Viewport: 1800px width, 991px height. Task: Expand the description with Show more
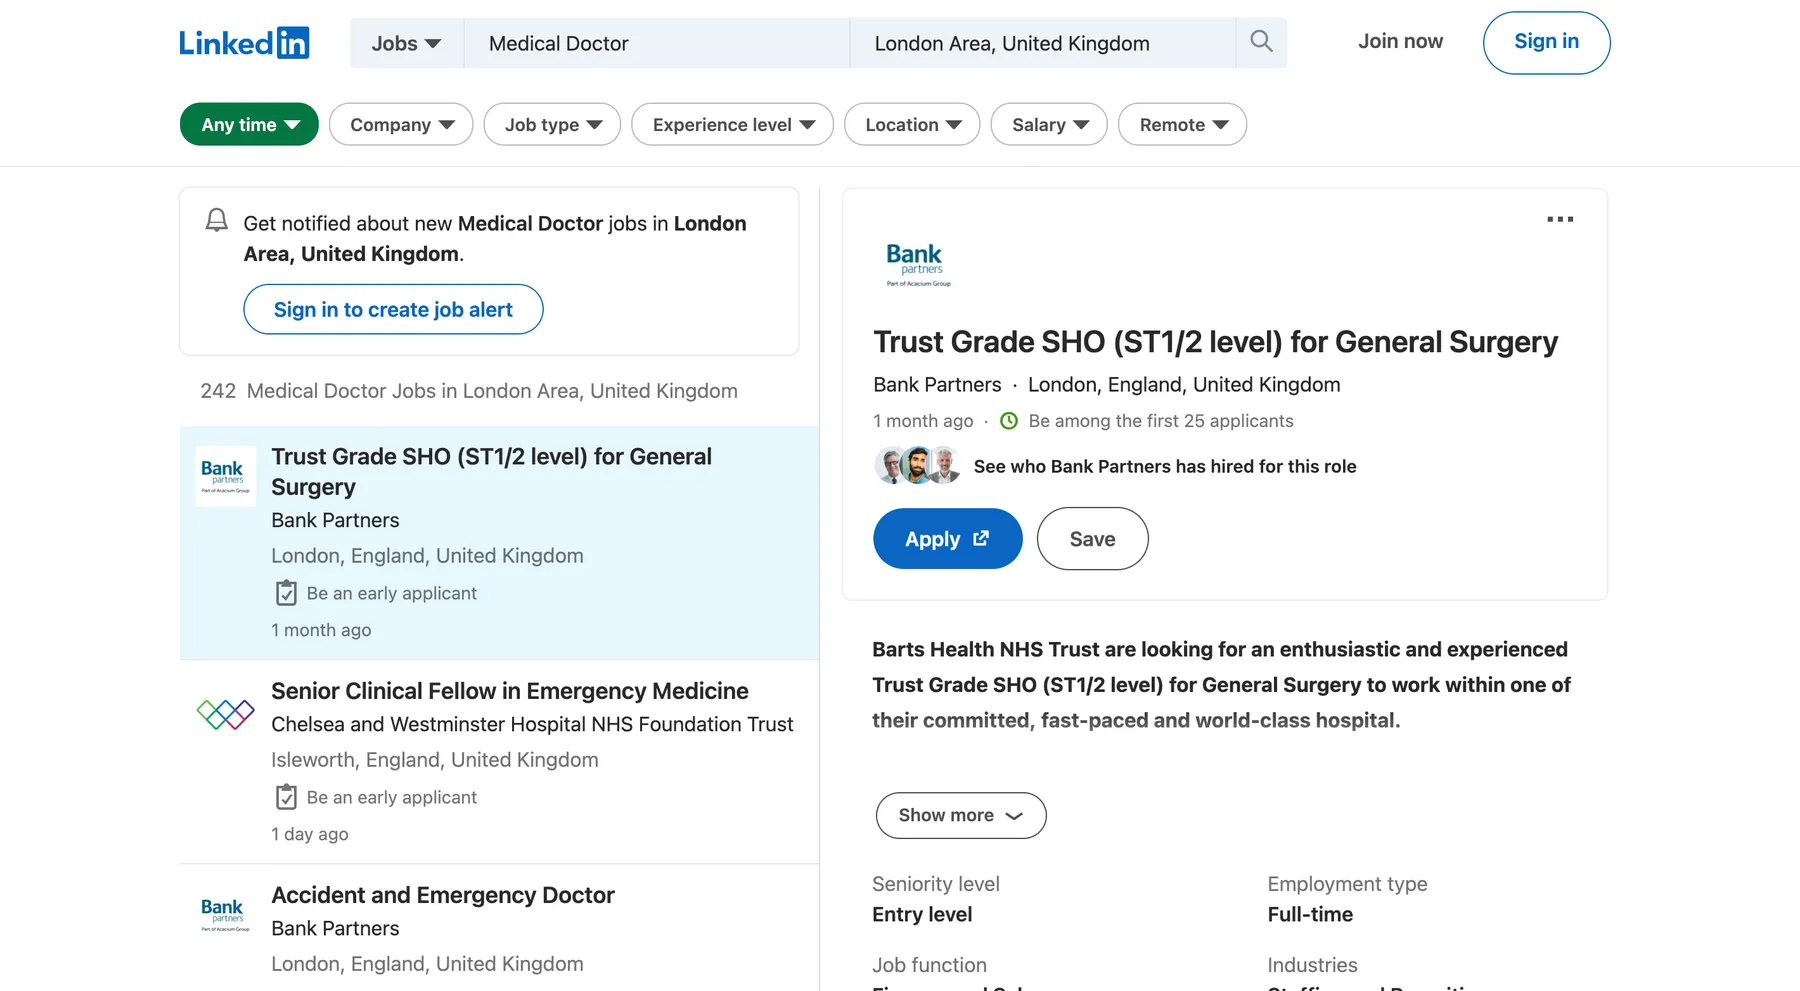point(961,815)
